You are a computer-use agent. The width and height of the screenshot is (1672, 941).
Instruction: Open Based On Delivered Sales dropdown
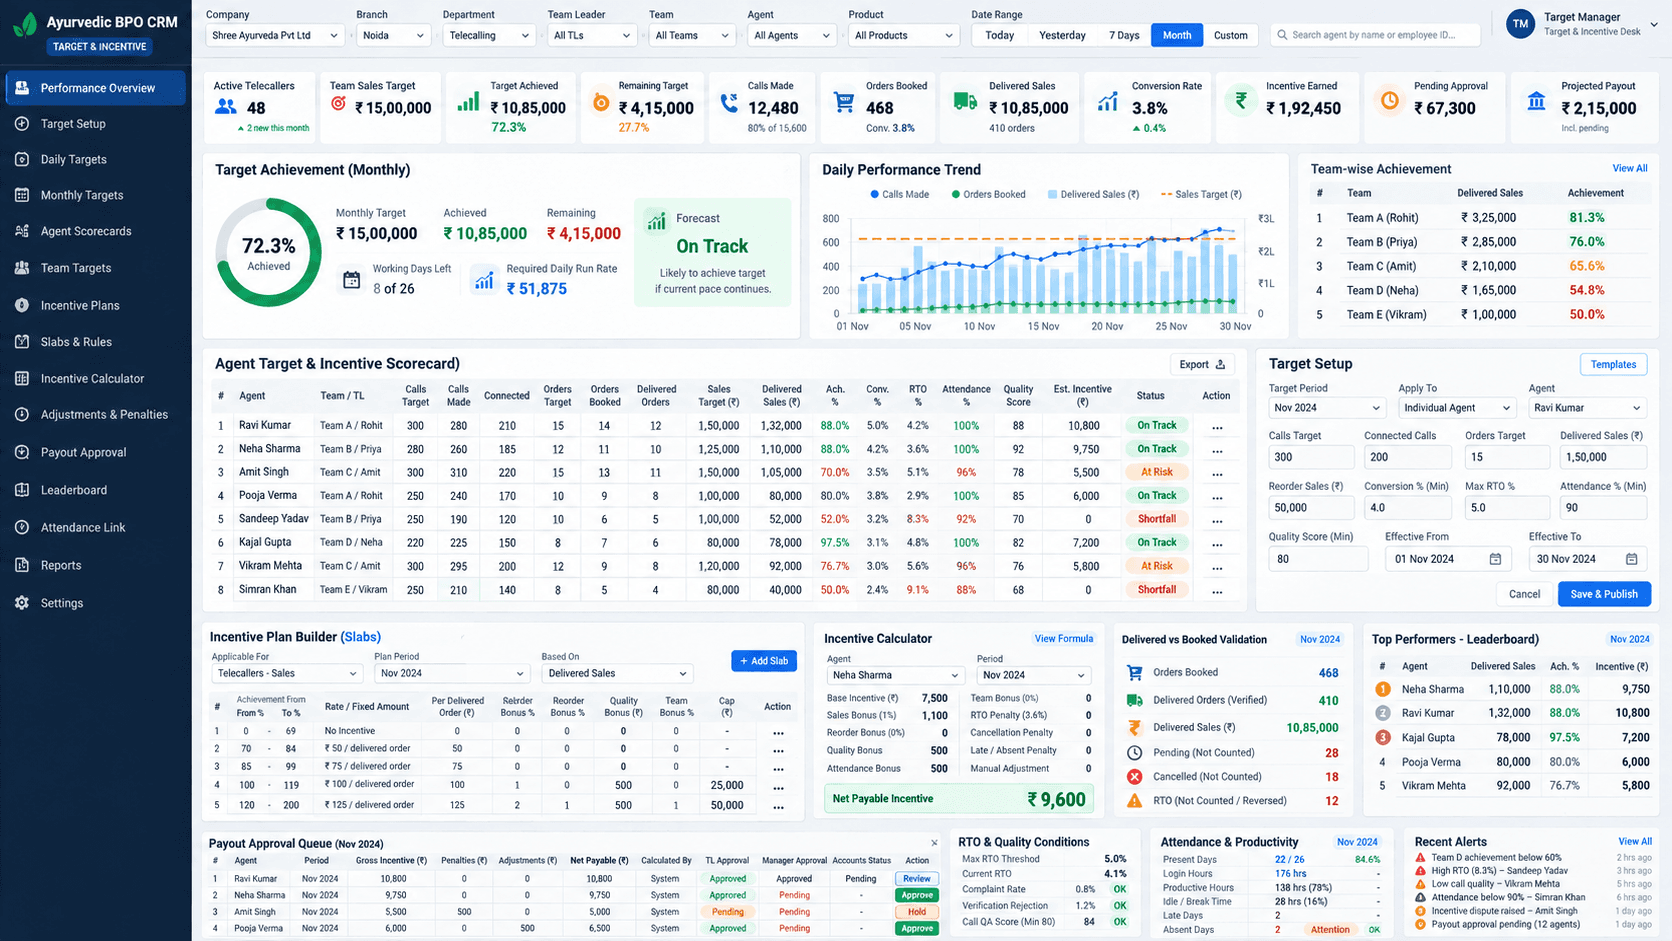pyautogui.click(x=617, y=674)
